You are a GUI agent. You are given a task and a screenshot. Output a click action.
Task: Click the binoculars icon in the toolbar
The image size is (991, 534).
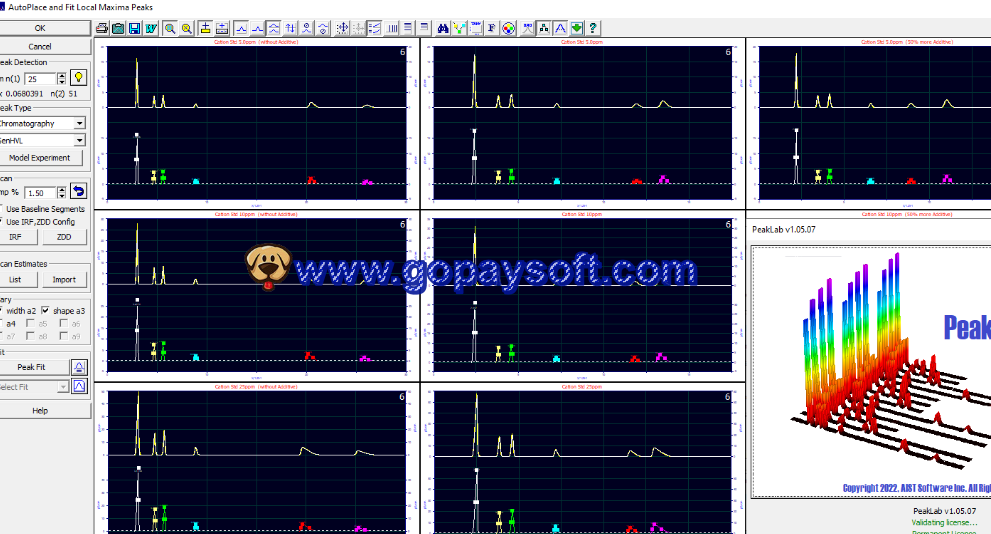click(x=443, y=28)
